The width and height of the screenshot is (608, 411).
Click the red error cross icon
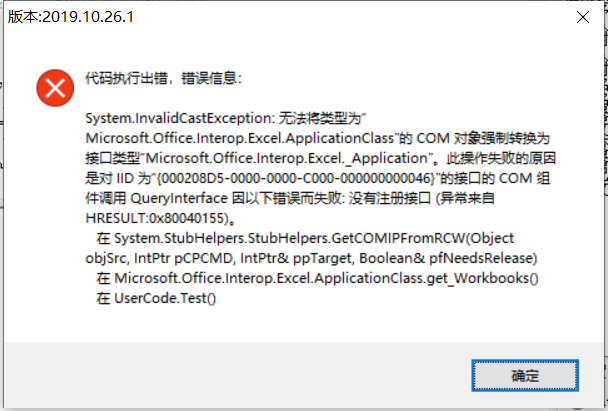coord(55,88)
